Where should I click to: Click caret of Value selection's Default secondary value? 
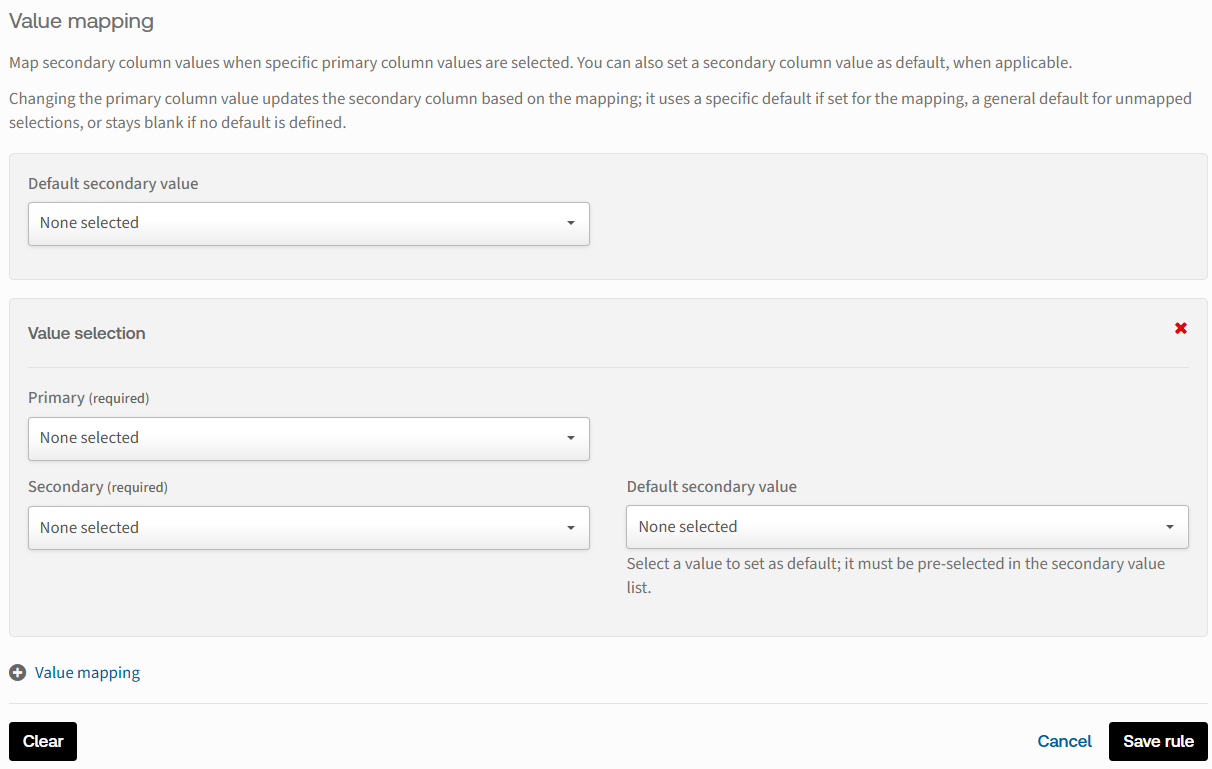1170,527
